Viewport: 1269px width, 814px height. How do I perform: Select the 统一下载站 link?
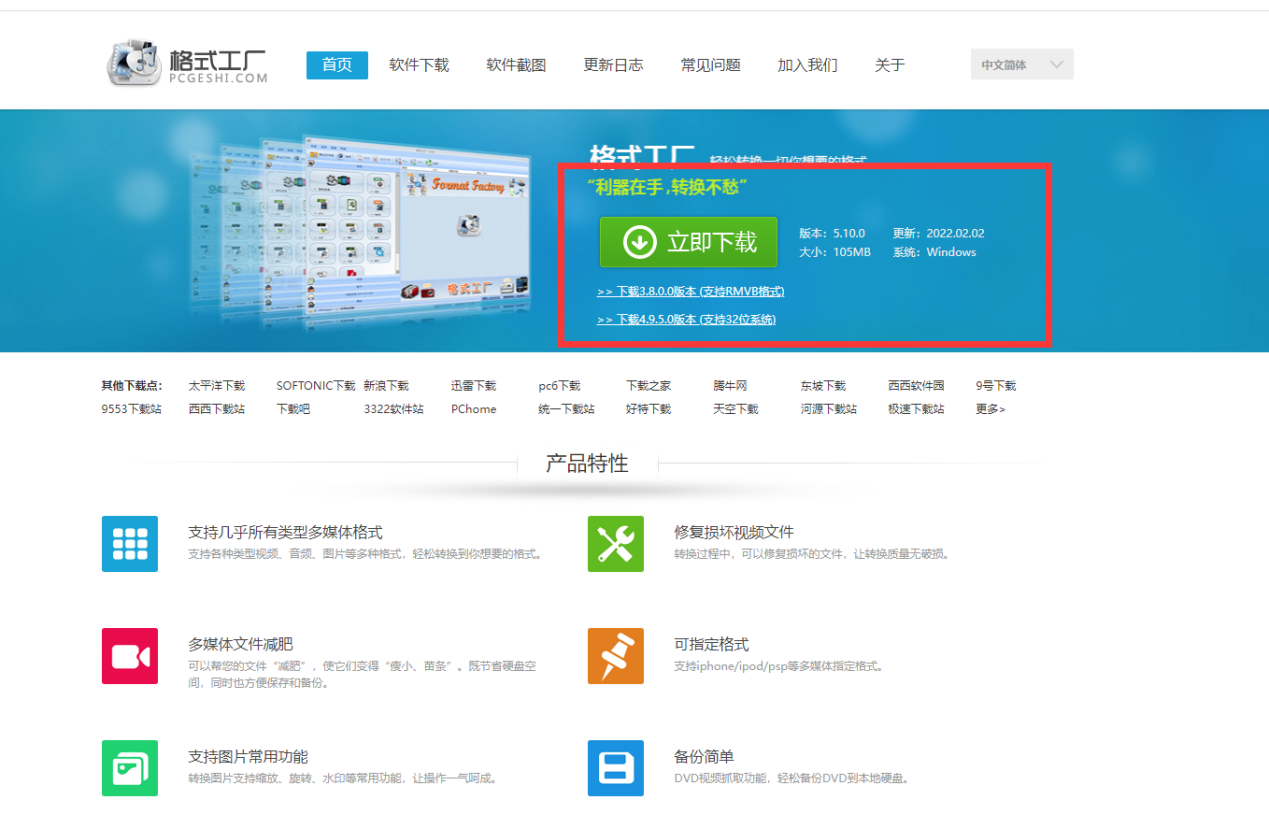click(566, 409)
